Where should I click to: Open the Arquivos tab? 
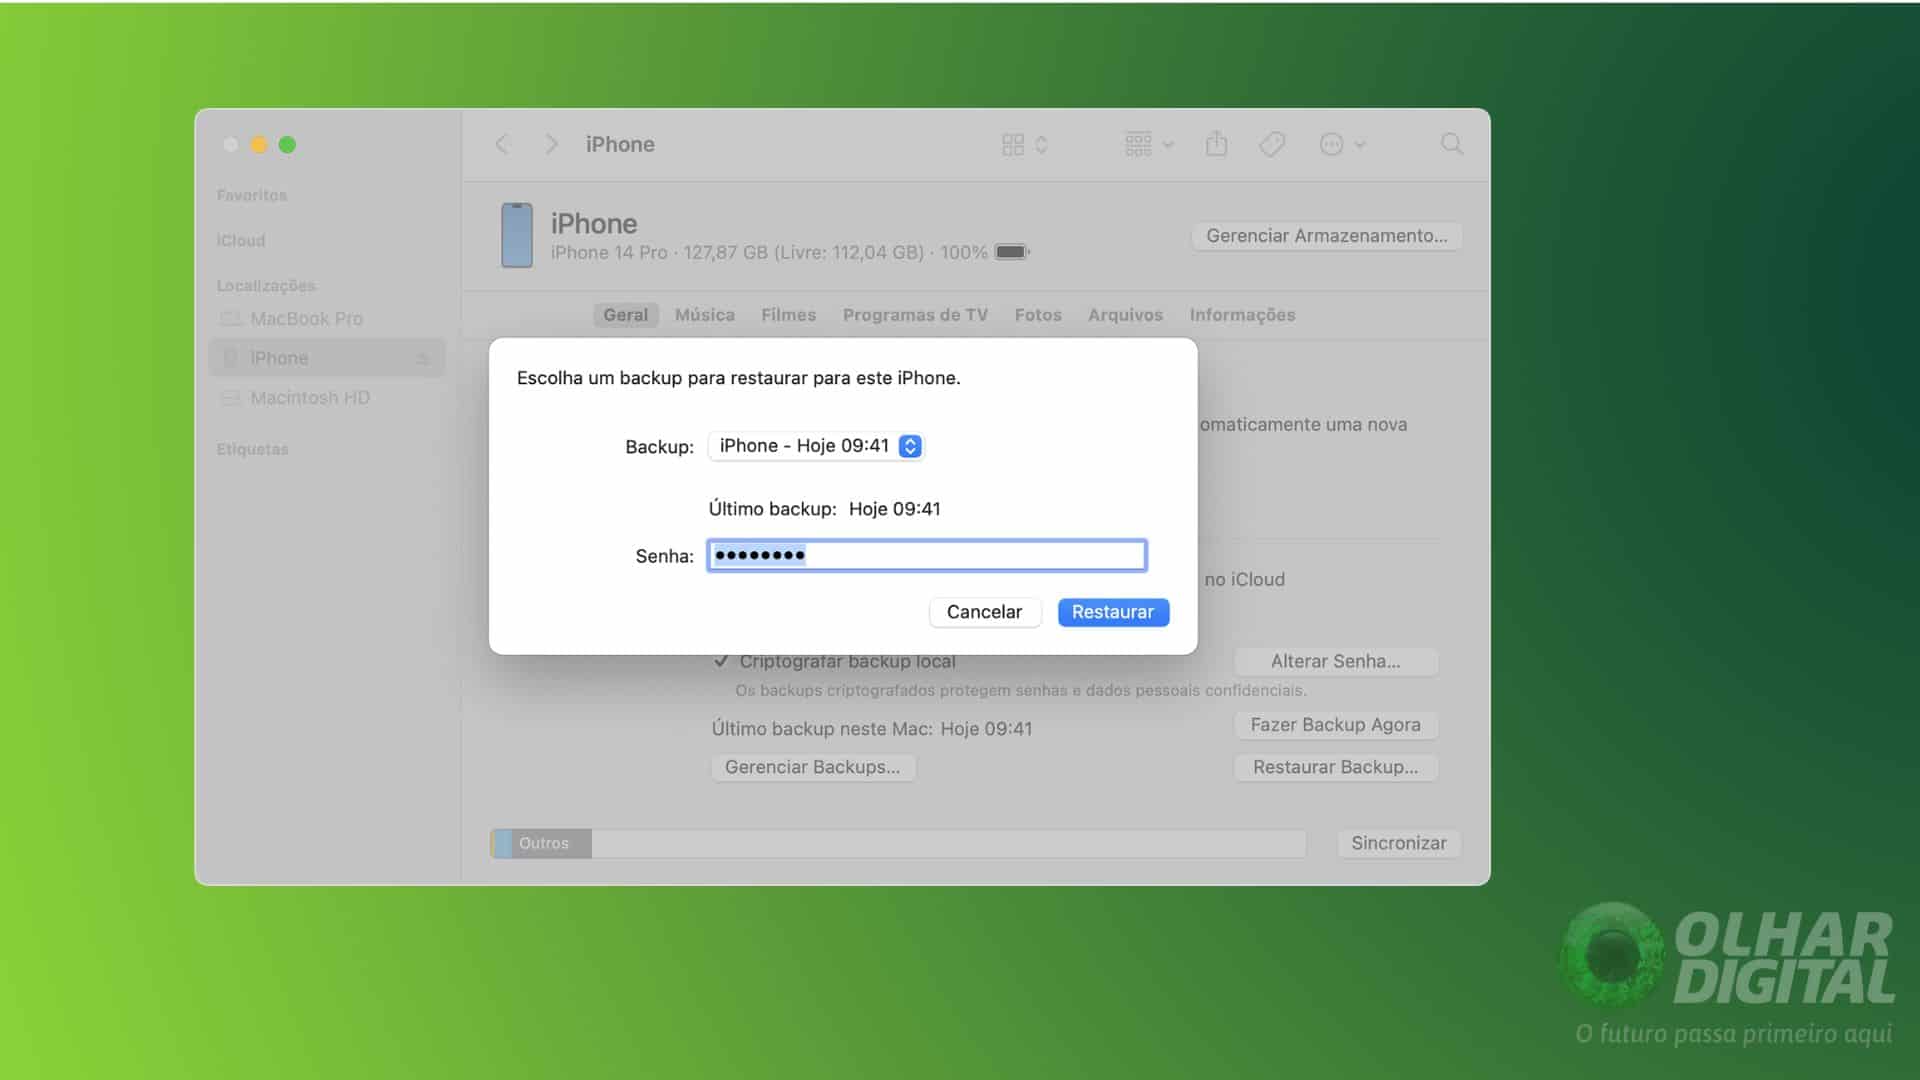[1126, 315]
